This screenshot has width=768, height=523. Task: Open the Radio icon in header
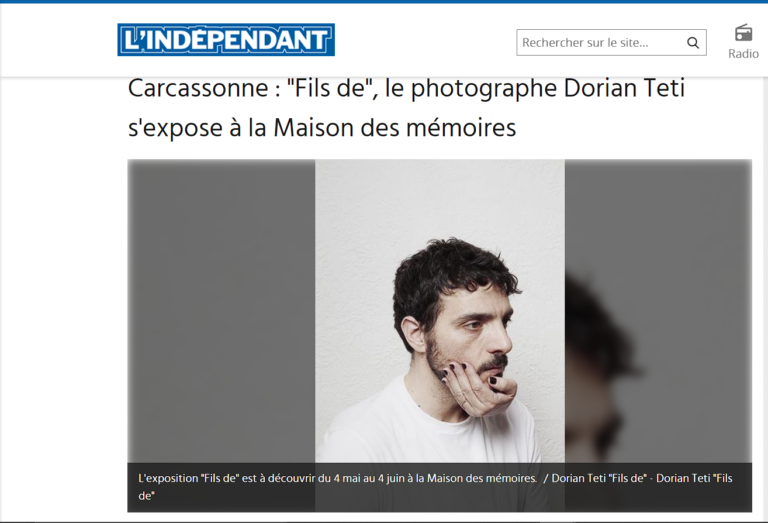[743, 33]
